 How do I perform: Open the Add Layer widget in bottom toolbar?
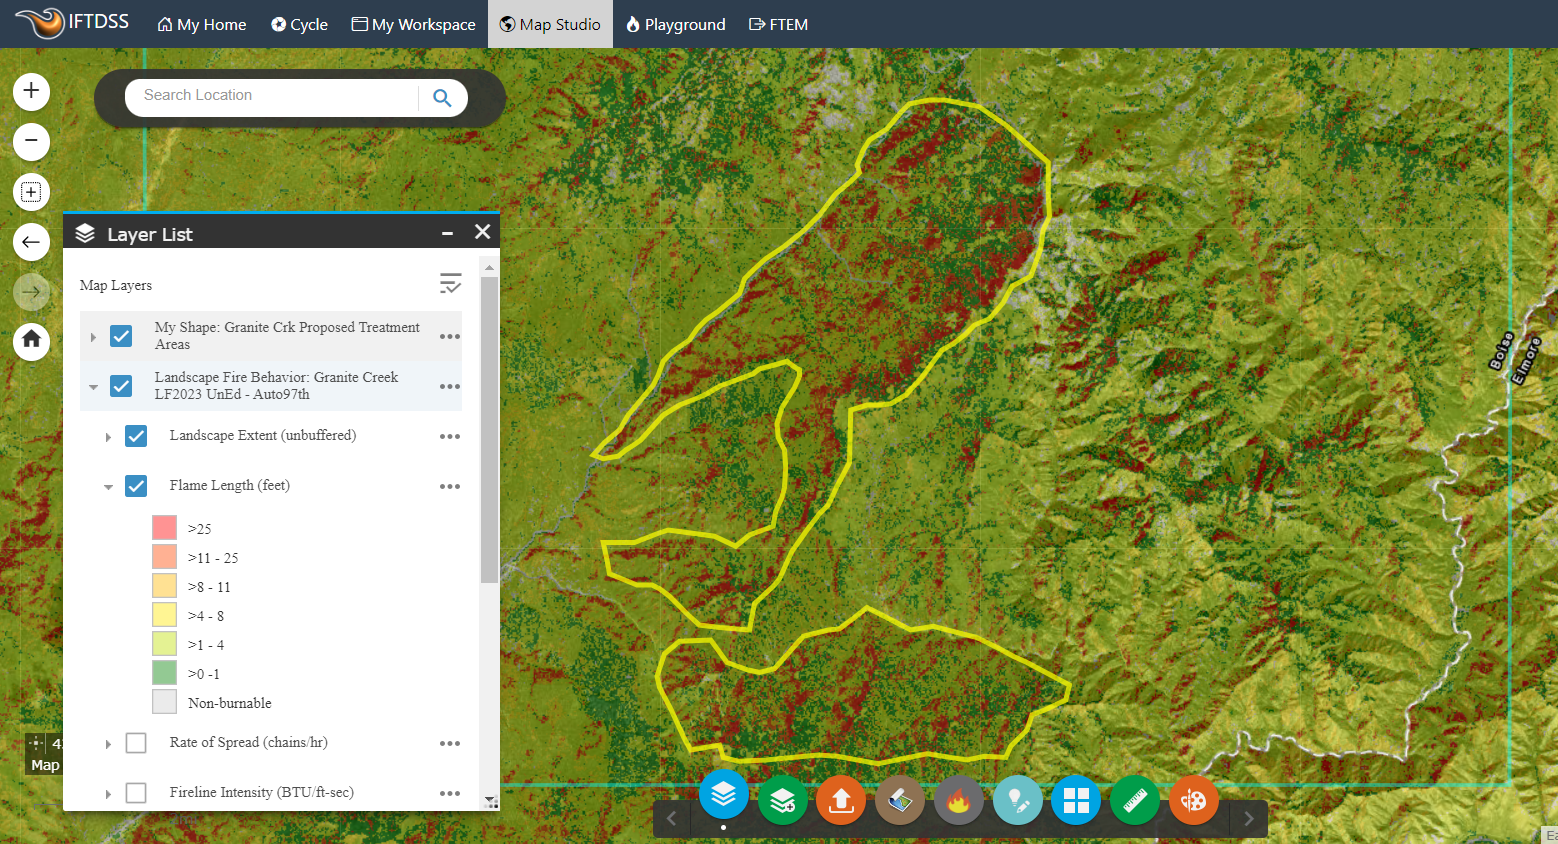coord(782,800)
